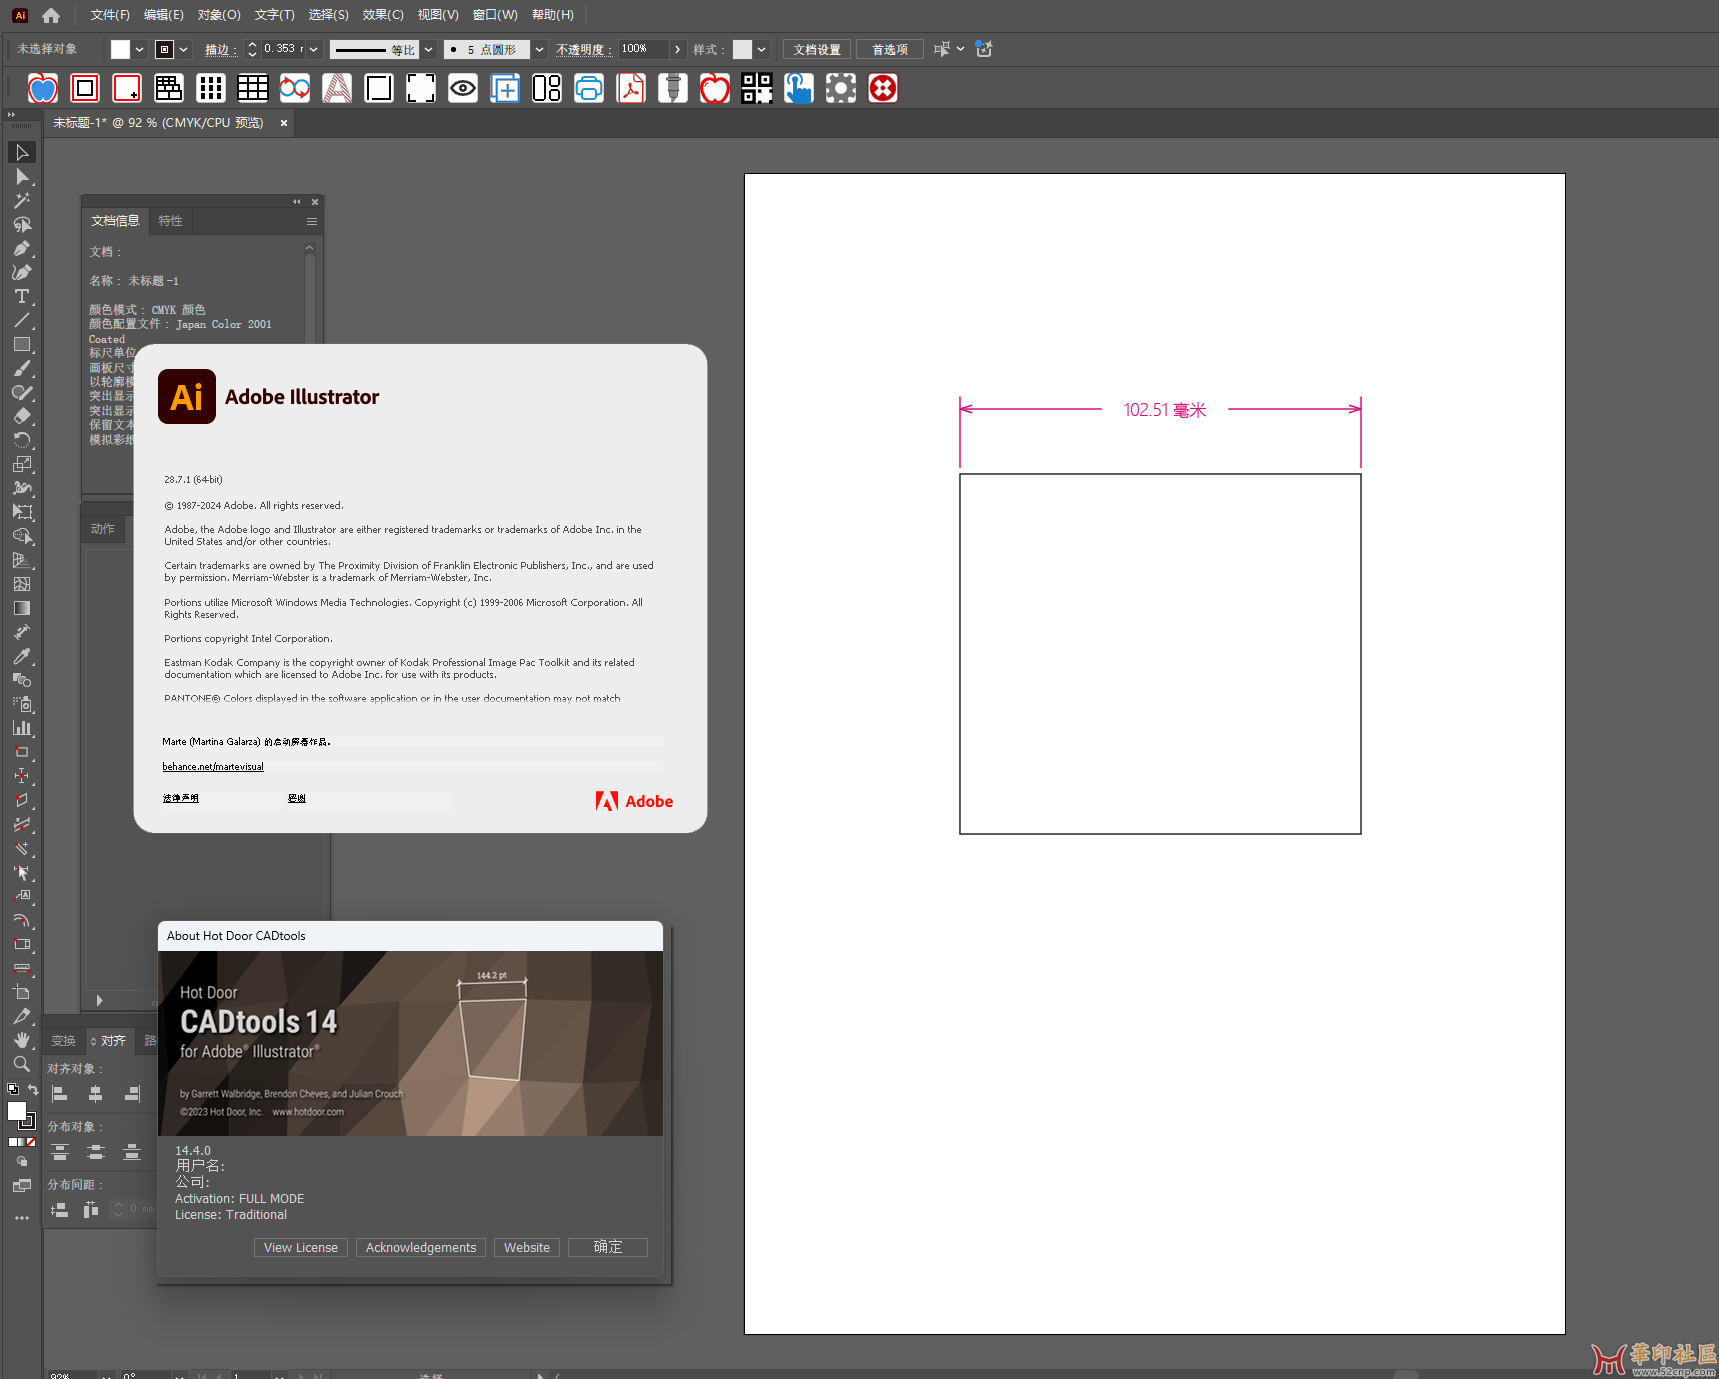The height and width of the screenshot is (1379, 1719).
Task: Select the Pen tool
Action: click(x=22, y=249)
